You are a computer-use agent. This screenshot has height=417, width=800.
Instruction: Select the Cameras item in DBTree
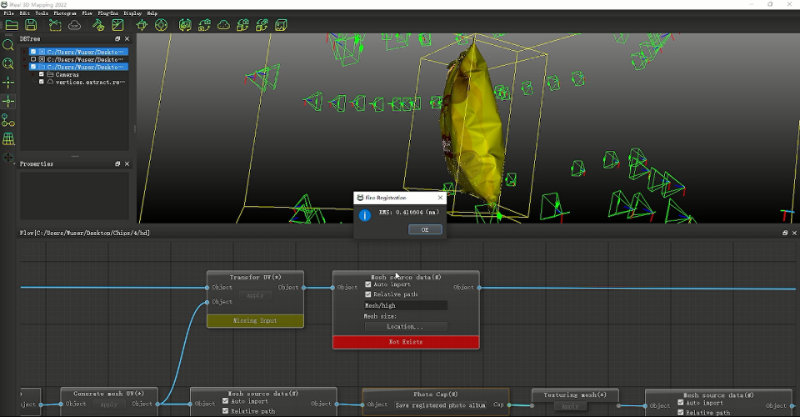pyautogui.click(x=67, y=75)
